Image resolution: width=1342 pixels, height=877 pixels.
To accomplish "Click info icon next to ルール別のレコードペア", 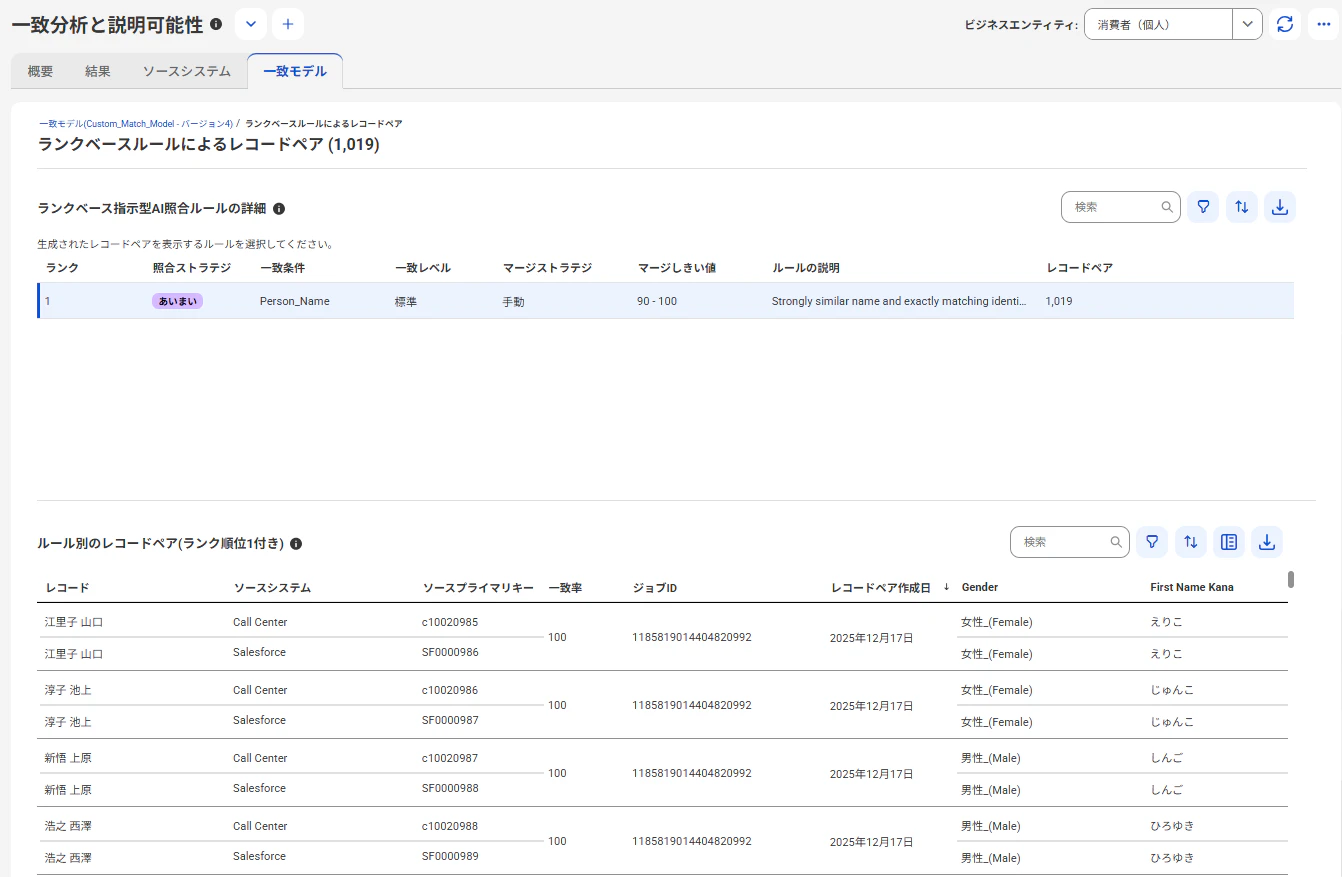I will pyautogui.click(x=296, y=544).
